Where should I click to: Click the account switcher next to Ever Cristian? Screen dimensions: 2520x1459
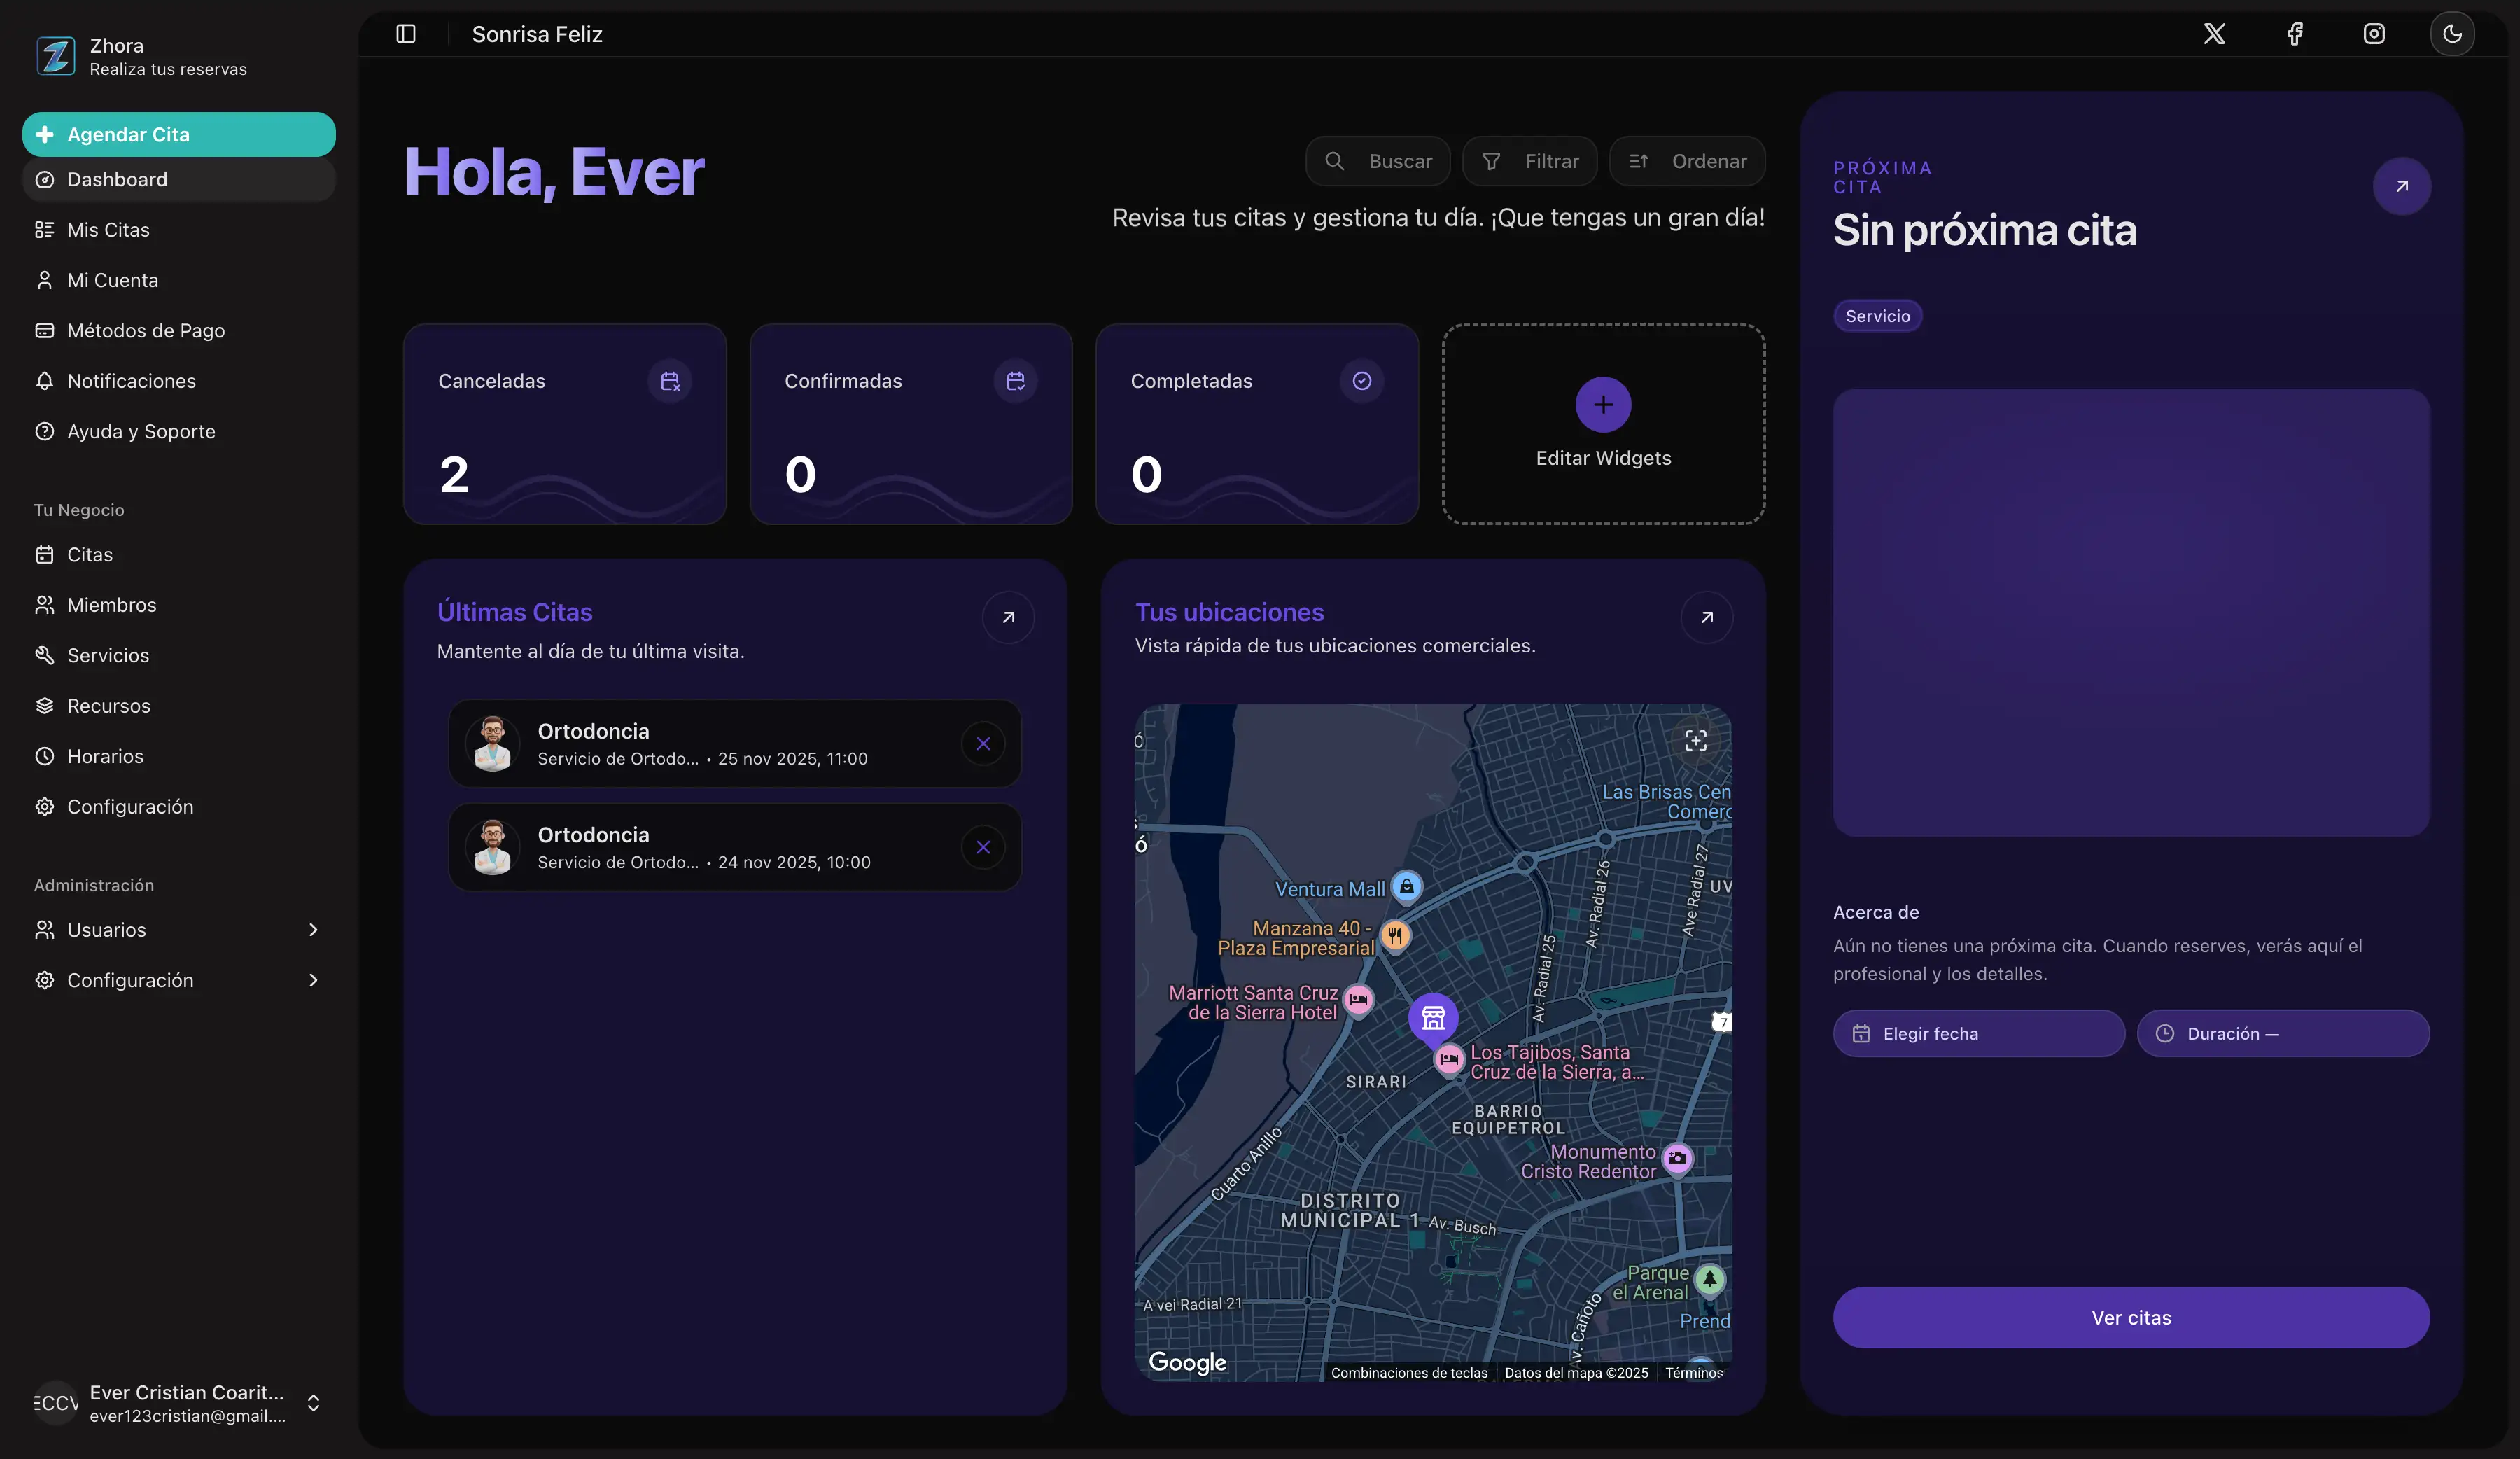coord(313,1402)
